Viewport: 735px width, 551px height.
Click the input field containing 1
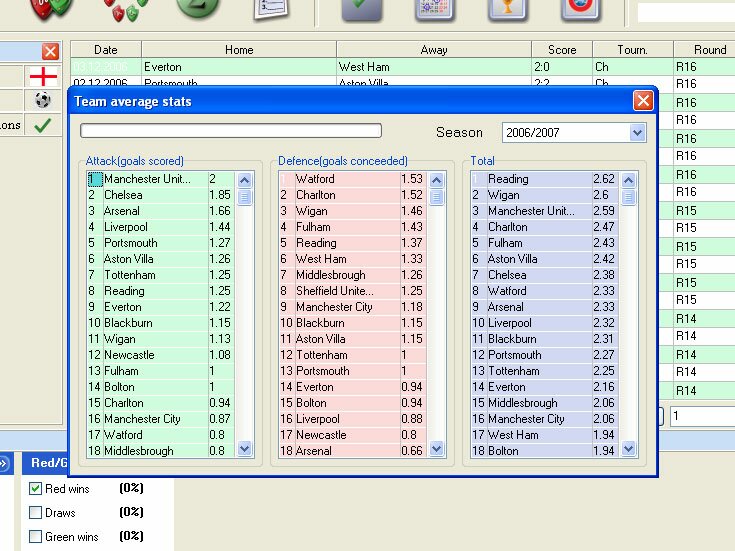tap(702, 416)
